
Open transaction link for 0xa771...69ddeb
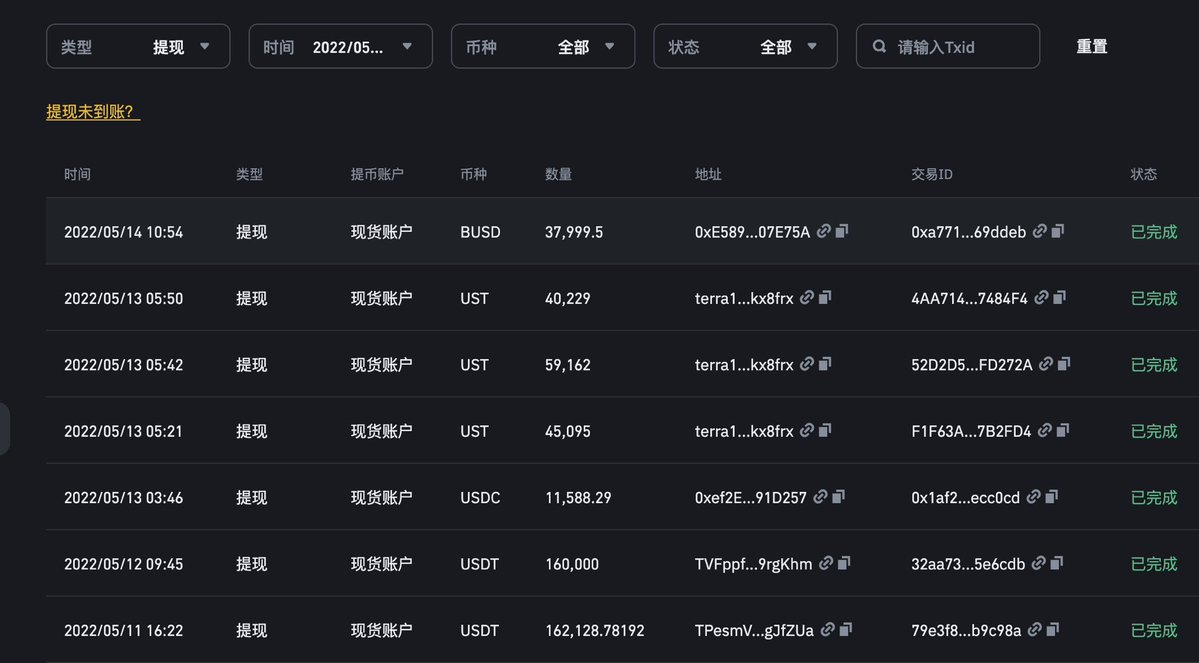tap(1040, 231)
